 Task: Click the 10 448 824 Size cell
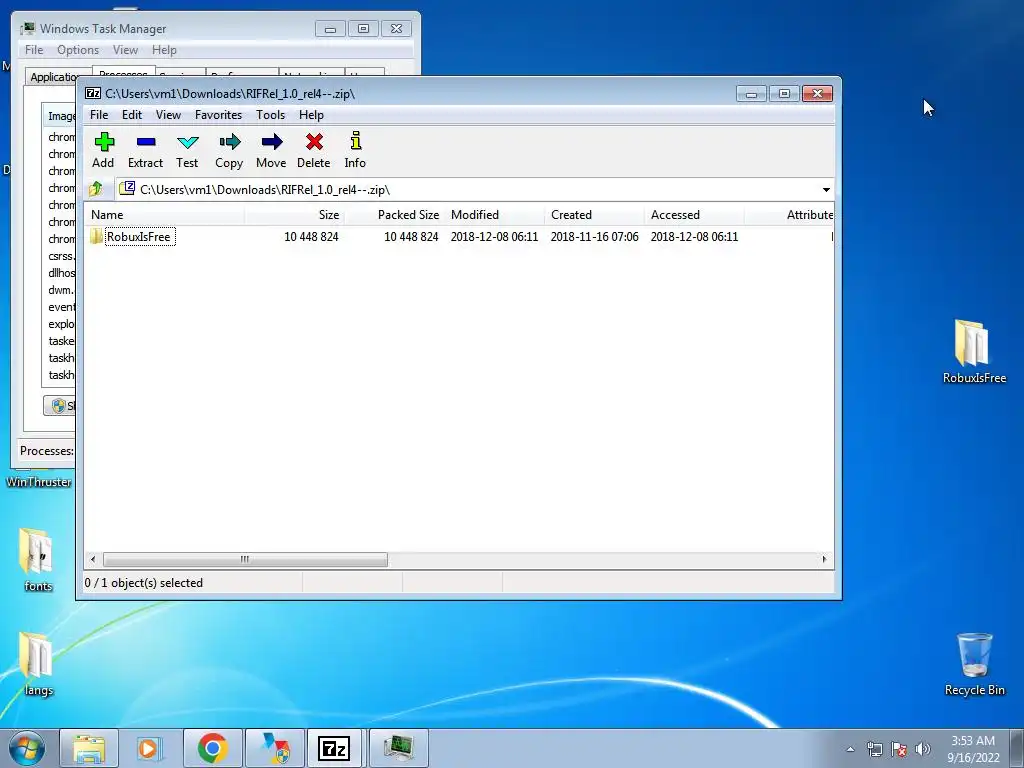(x=312, y=236)
